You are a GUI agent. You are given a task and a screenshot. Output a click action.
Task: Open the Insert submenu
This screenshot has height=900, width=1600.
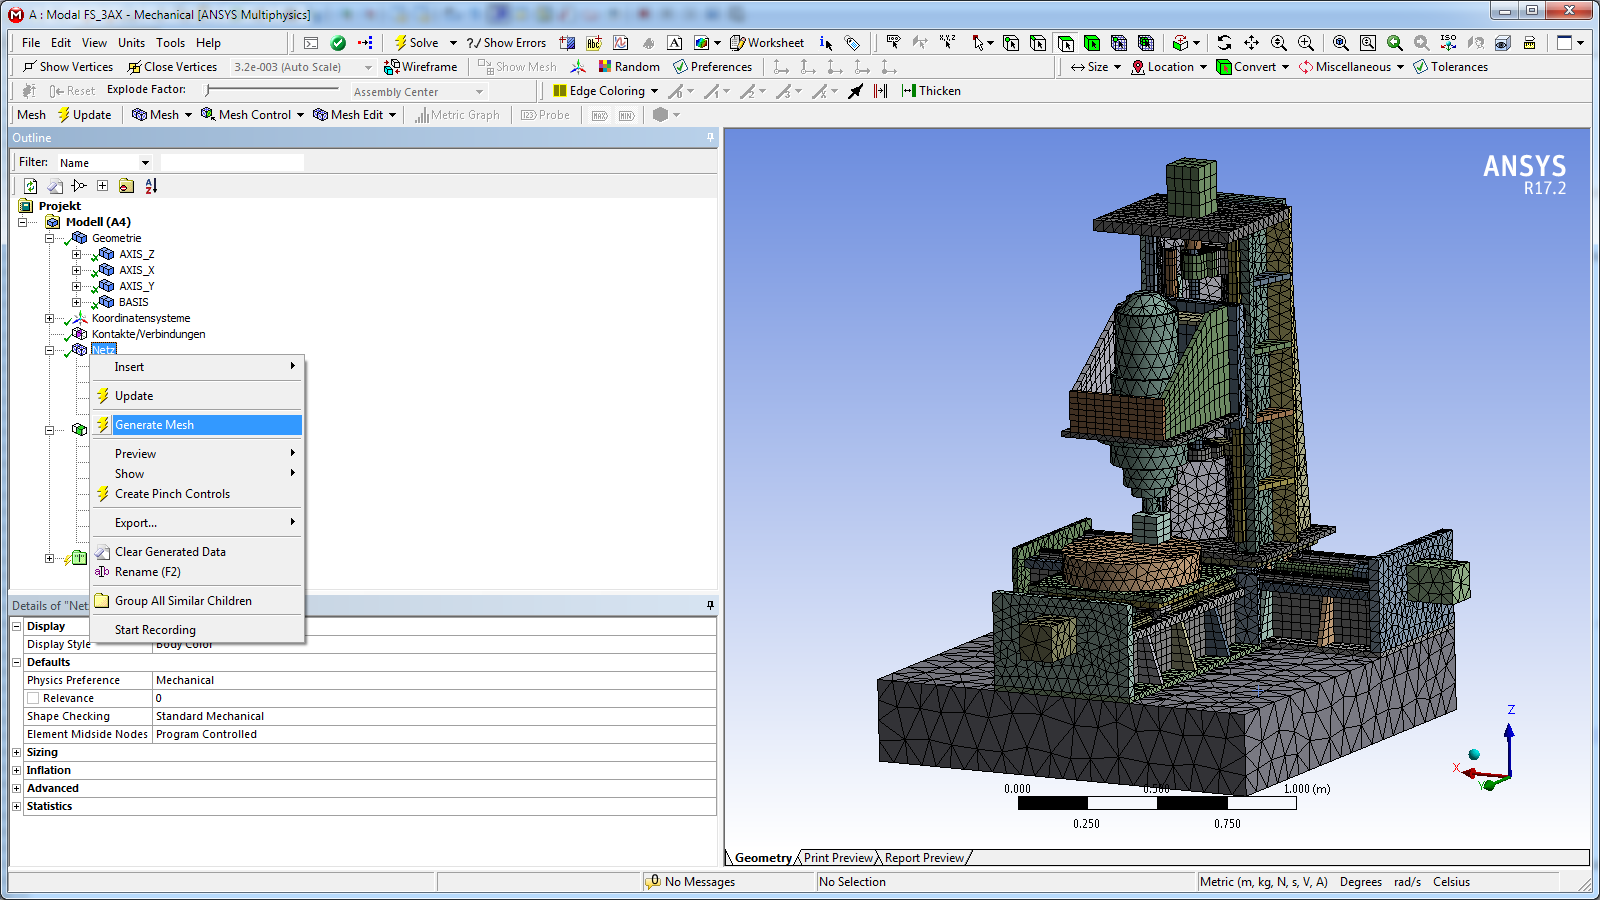point(197,367)
